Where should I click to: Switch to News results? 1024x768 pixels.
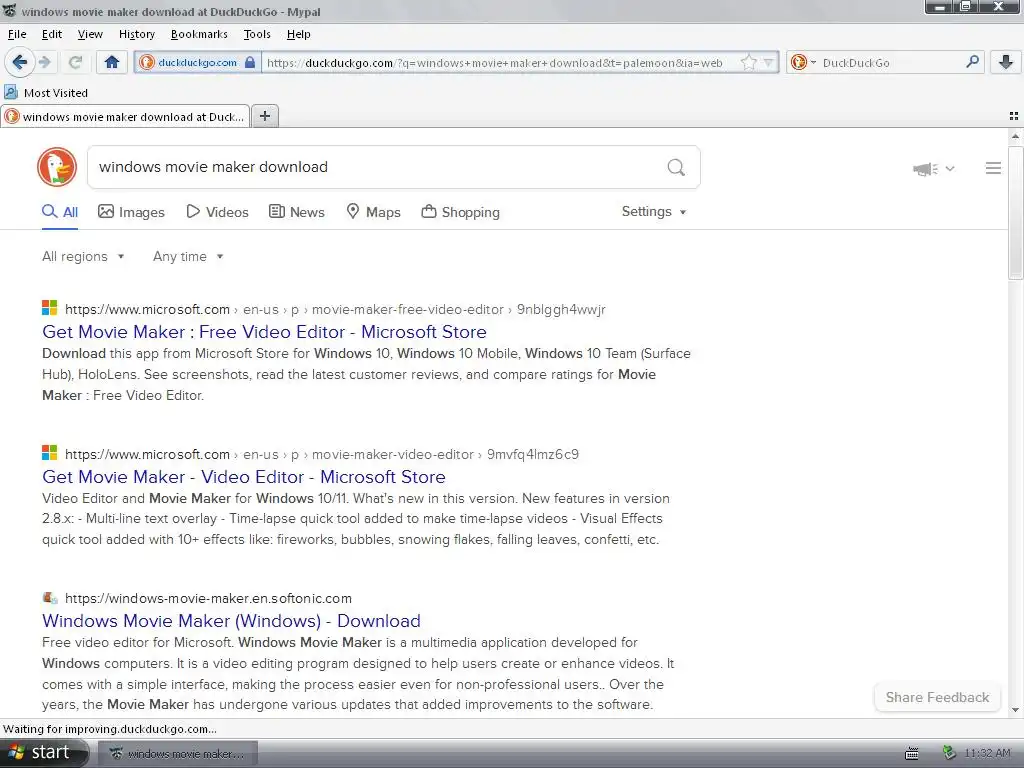tap(297, 212)
